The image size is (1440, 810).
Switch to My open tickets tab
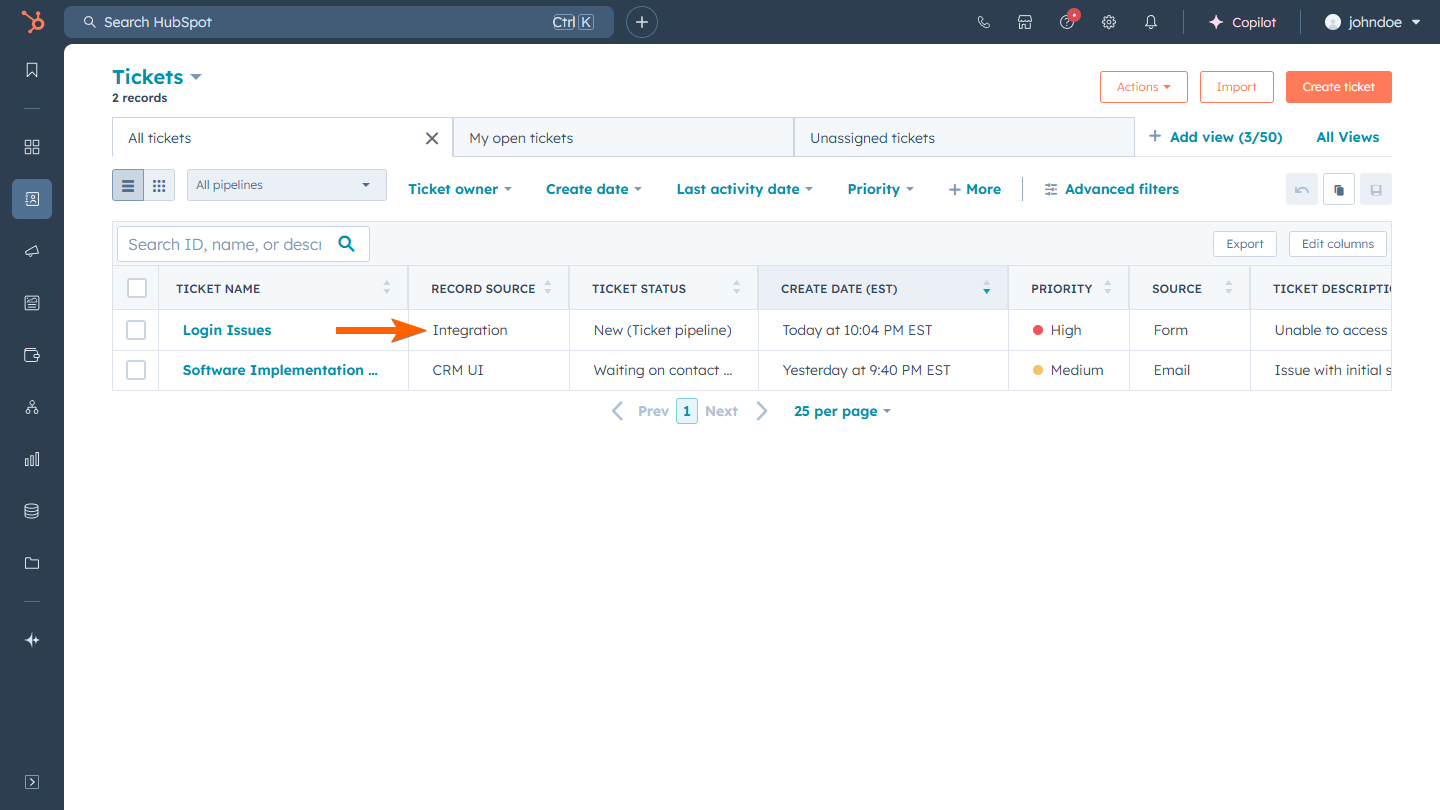click(x=622, y=138)
